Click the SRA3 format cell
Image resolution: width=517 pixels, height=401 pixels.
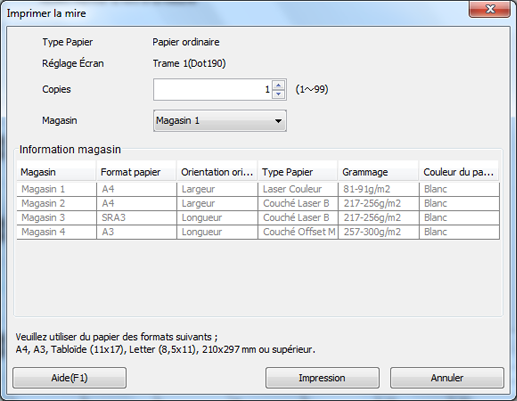tap(137, 218)
